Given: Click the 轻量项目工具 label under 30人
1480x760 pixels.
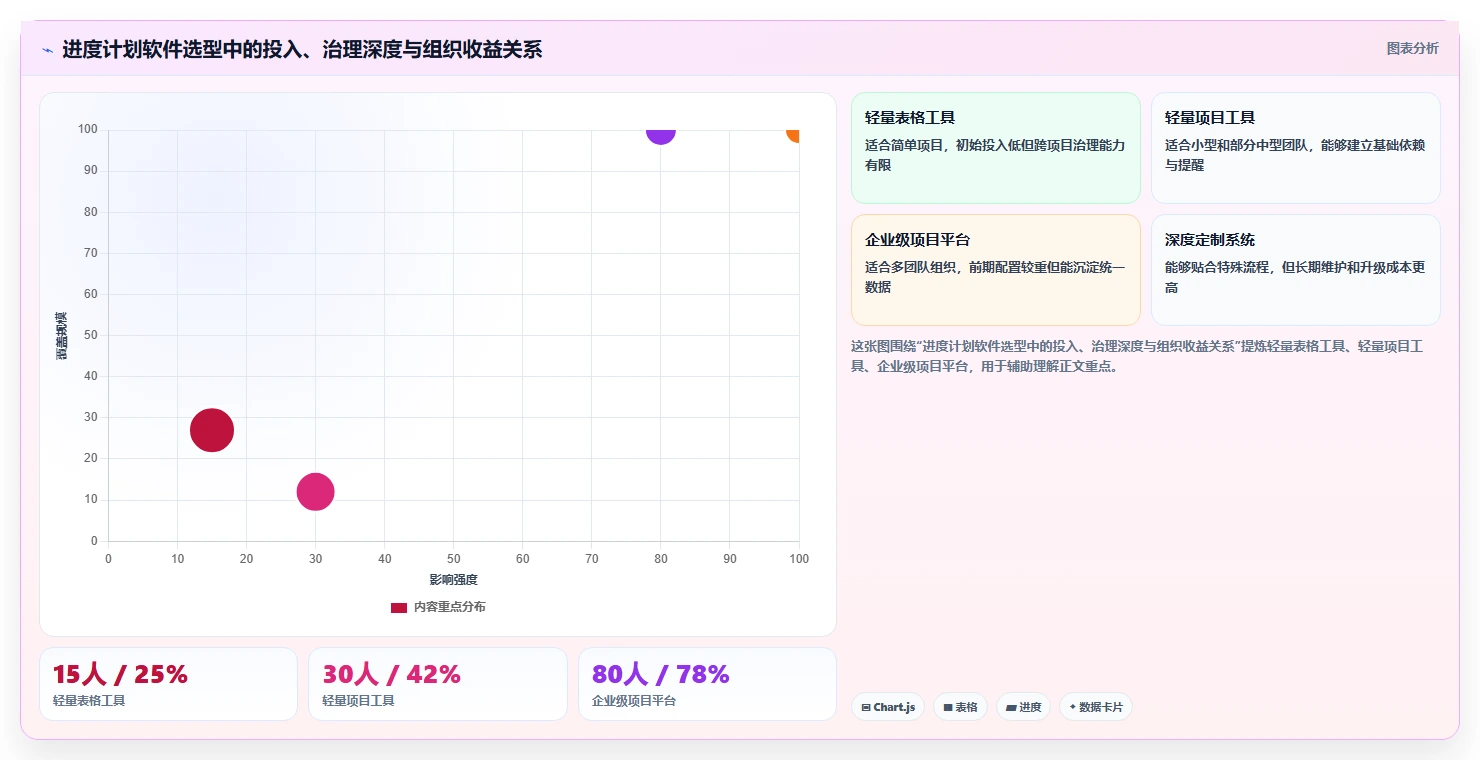Looking at the screenshot, I should (x=358, y=701).
